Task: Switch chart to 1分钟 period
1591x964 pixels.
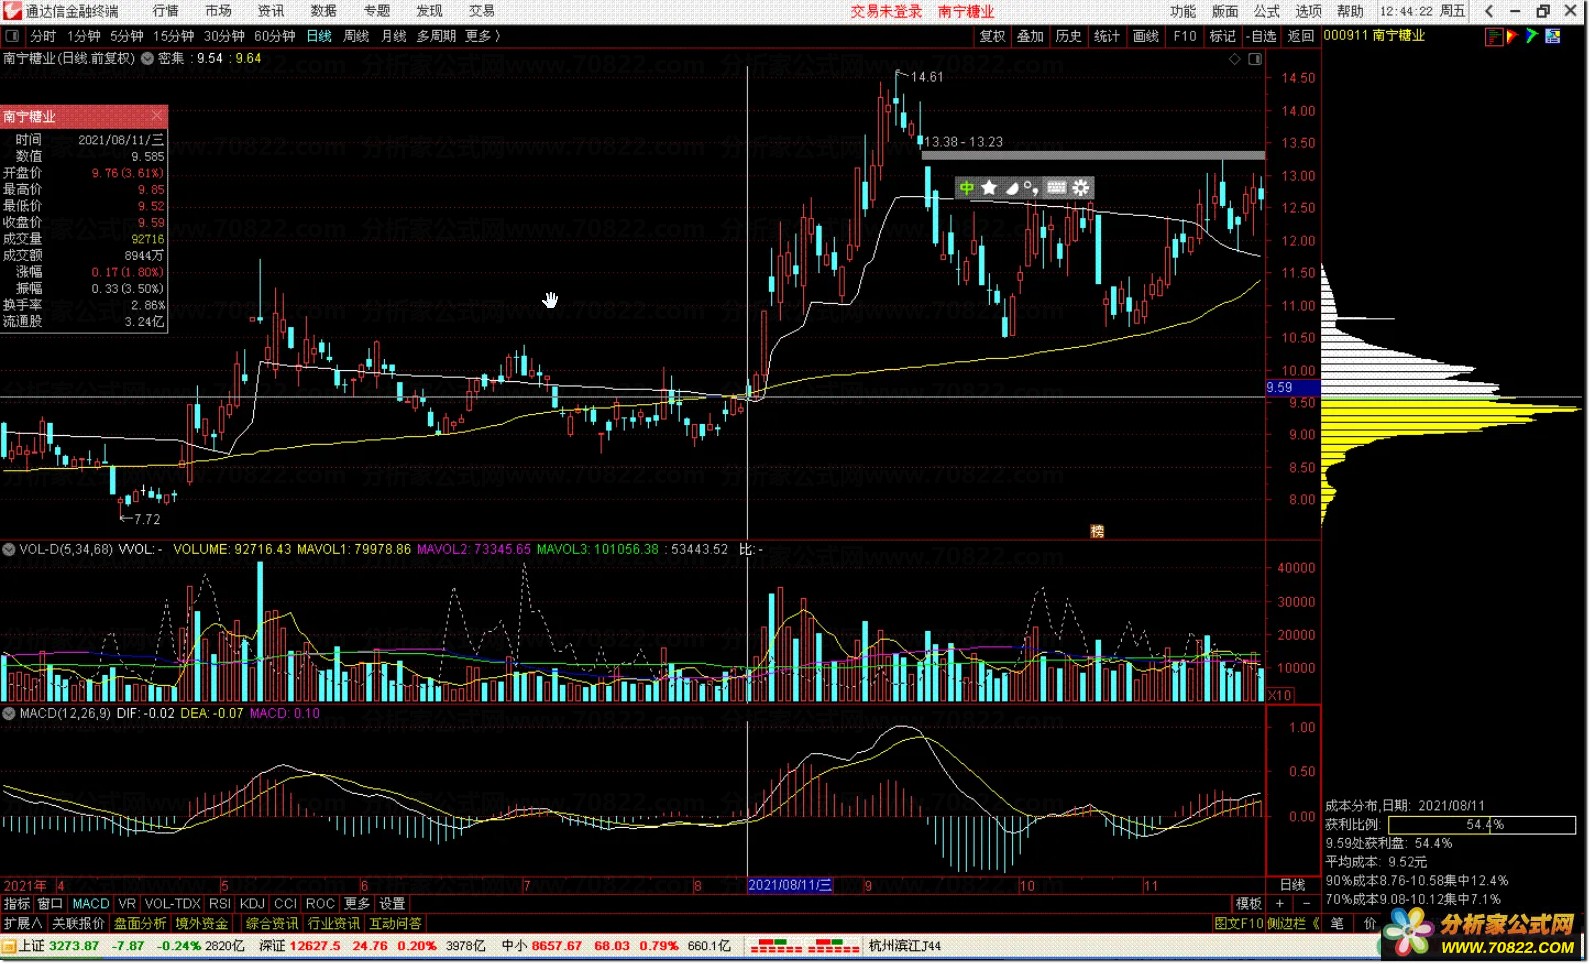Action: (x=84, y=36)
